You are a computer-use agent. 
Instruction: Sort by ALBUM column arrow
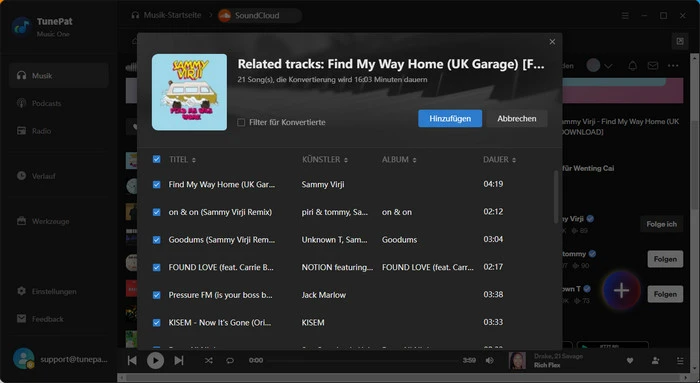(414, 160)
